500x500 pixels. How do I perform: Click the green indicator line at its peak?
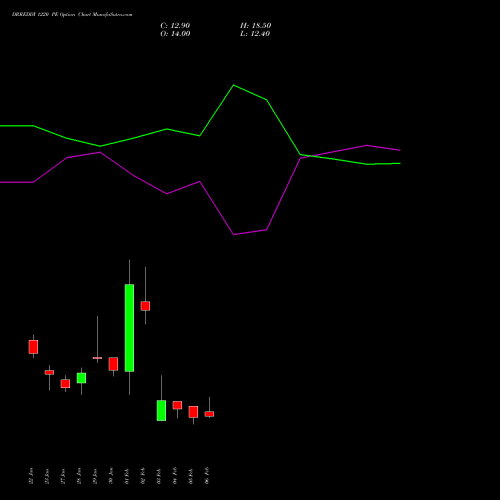234,85
